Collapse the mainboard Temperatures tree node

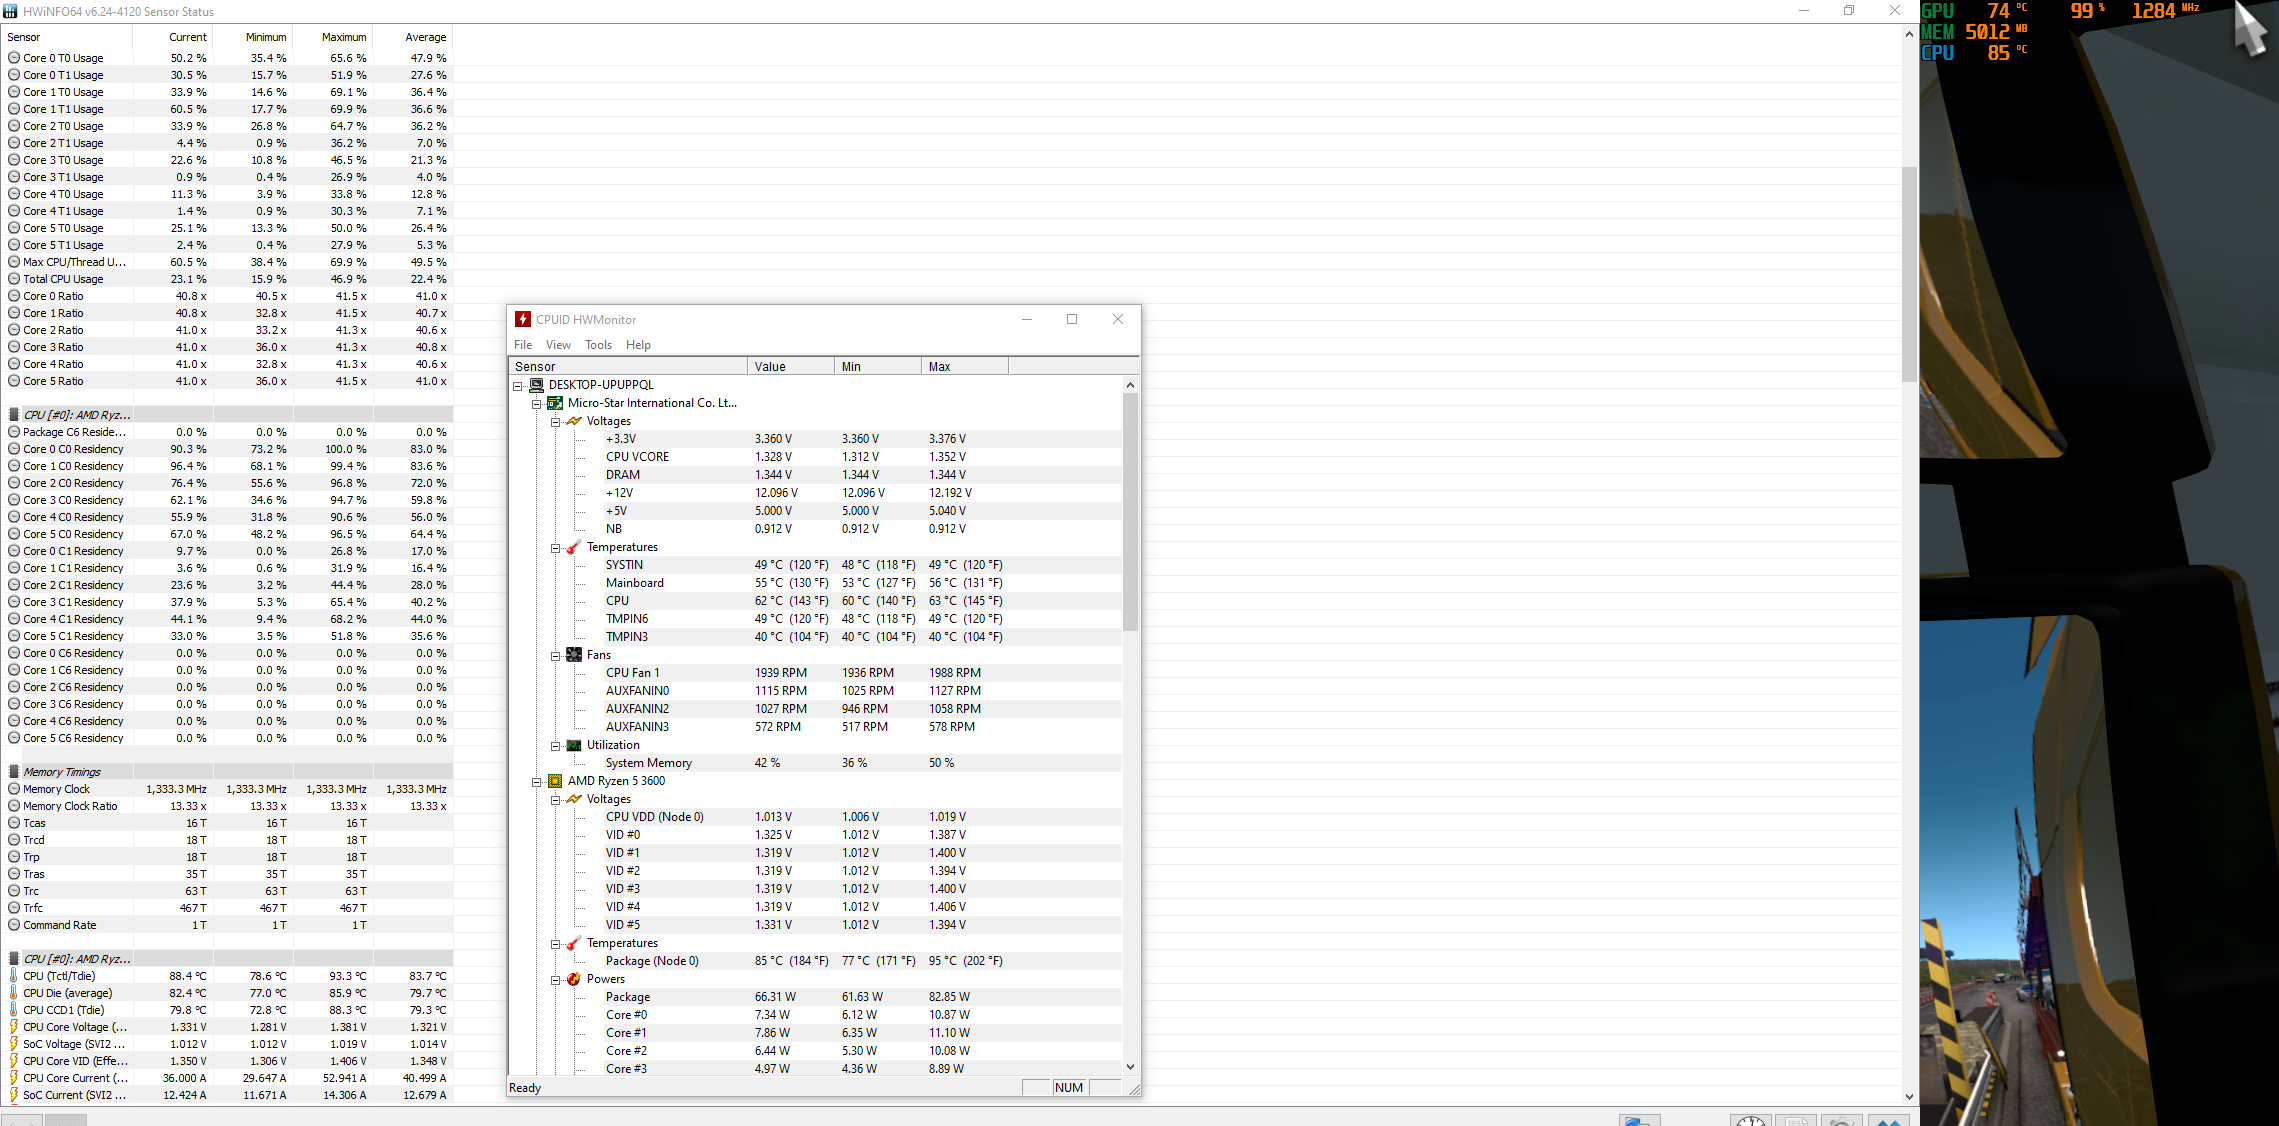[x=555, y=548]
